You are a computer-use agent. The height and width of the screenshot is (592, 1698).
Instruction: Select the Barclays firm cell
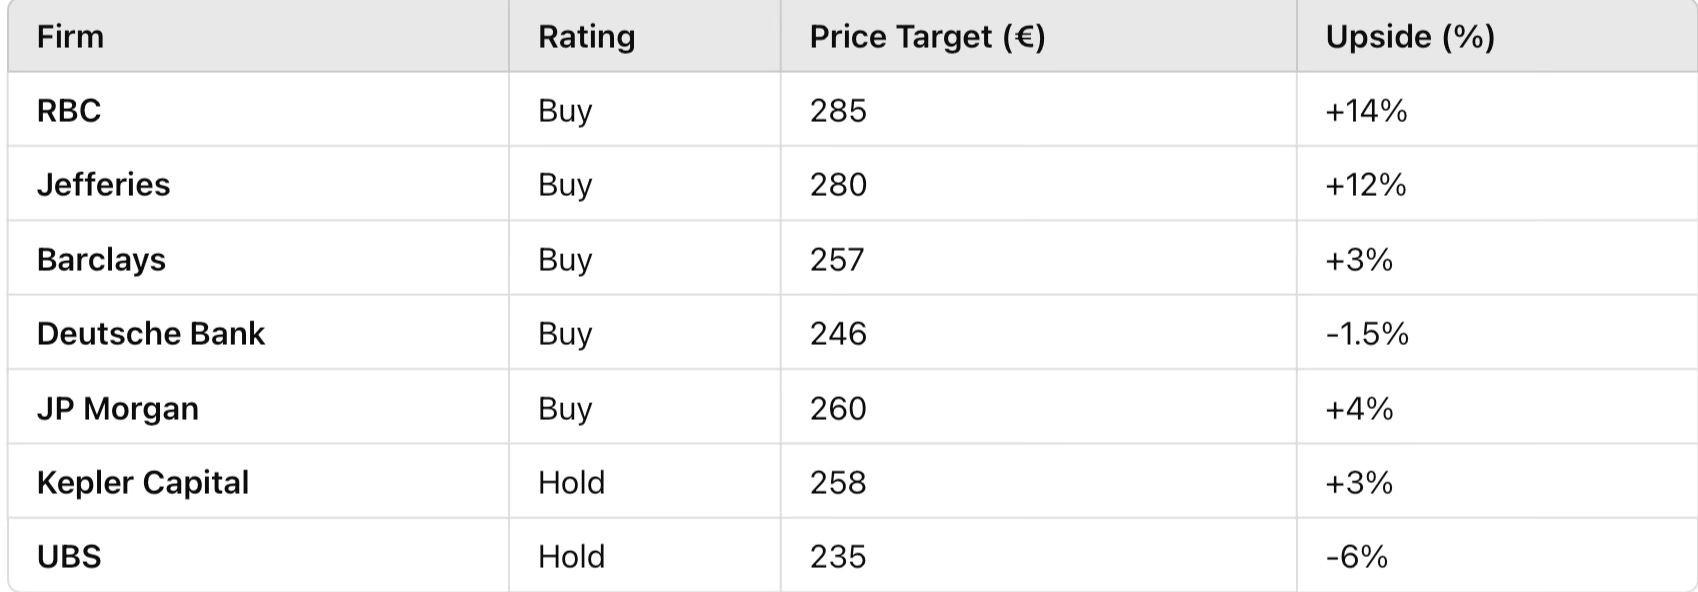tap(101, 259)
